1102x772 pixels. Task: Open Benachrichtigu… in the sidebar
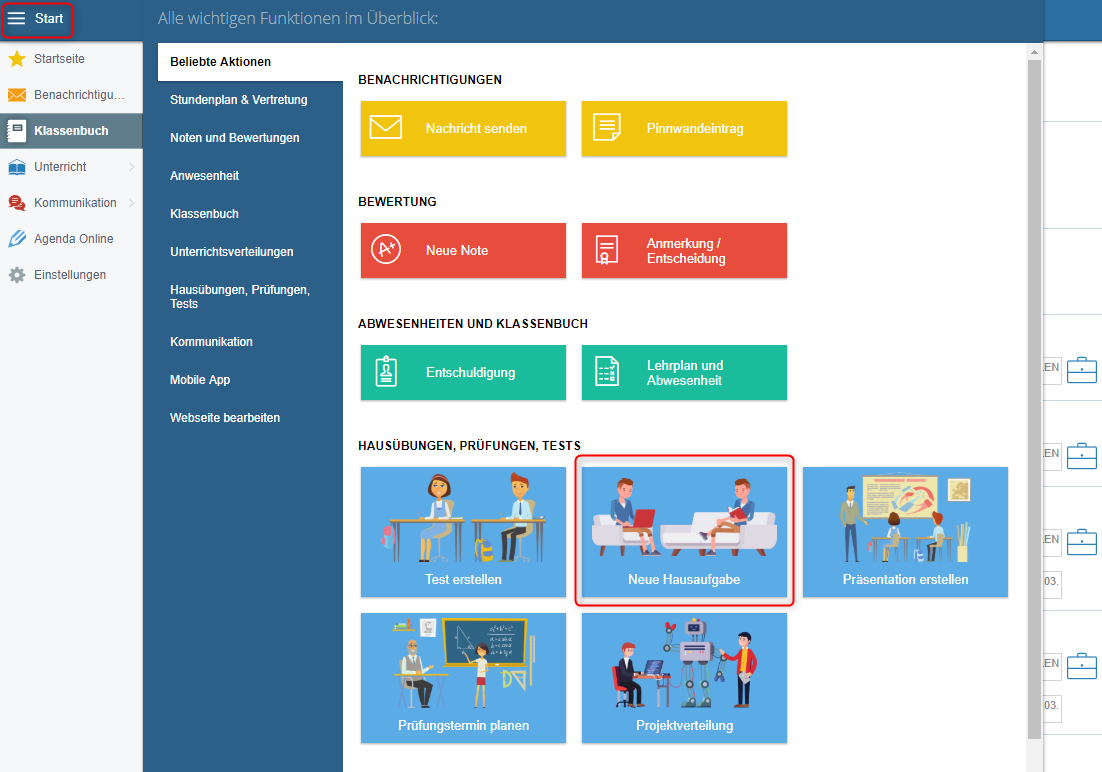coord(71,95)
